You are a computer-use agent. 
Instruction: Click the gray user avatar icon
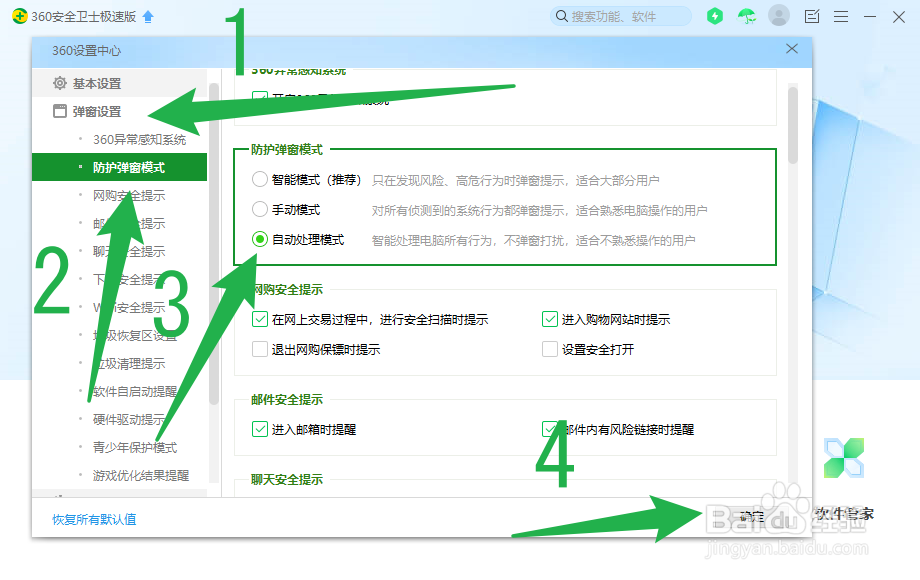point(779,15)
